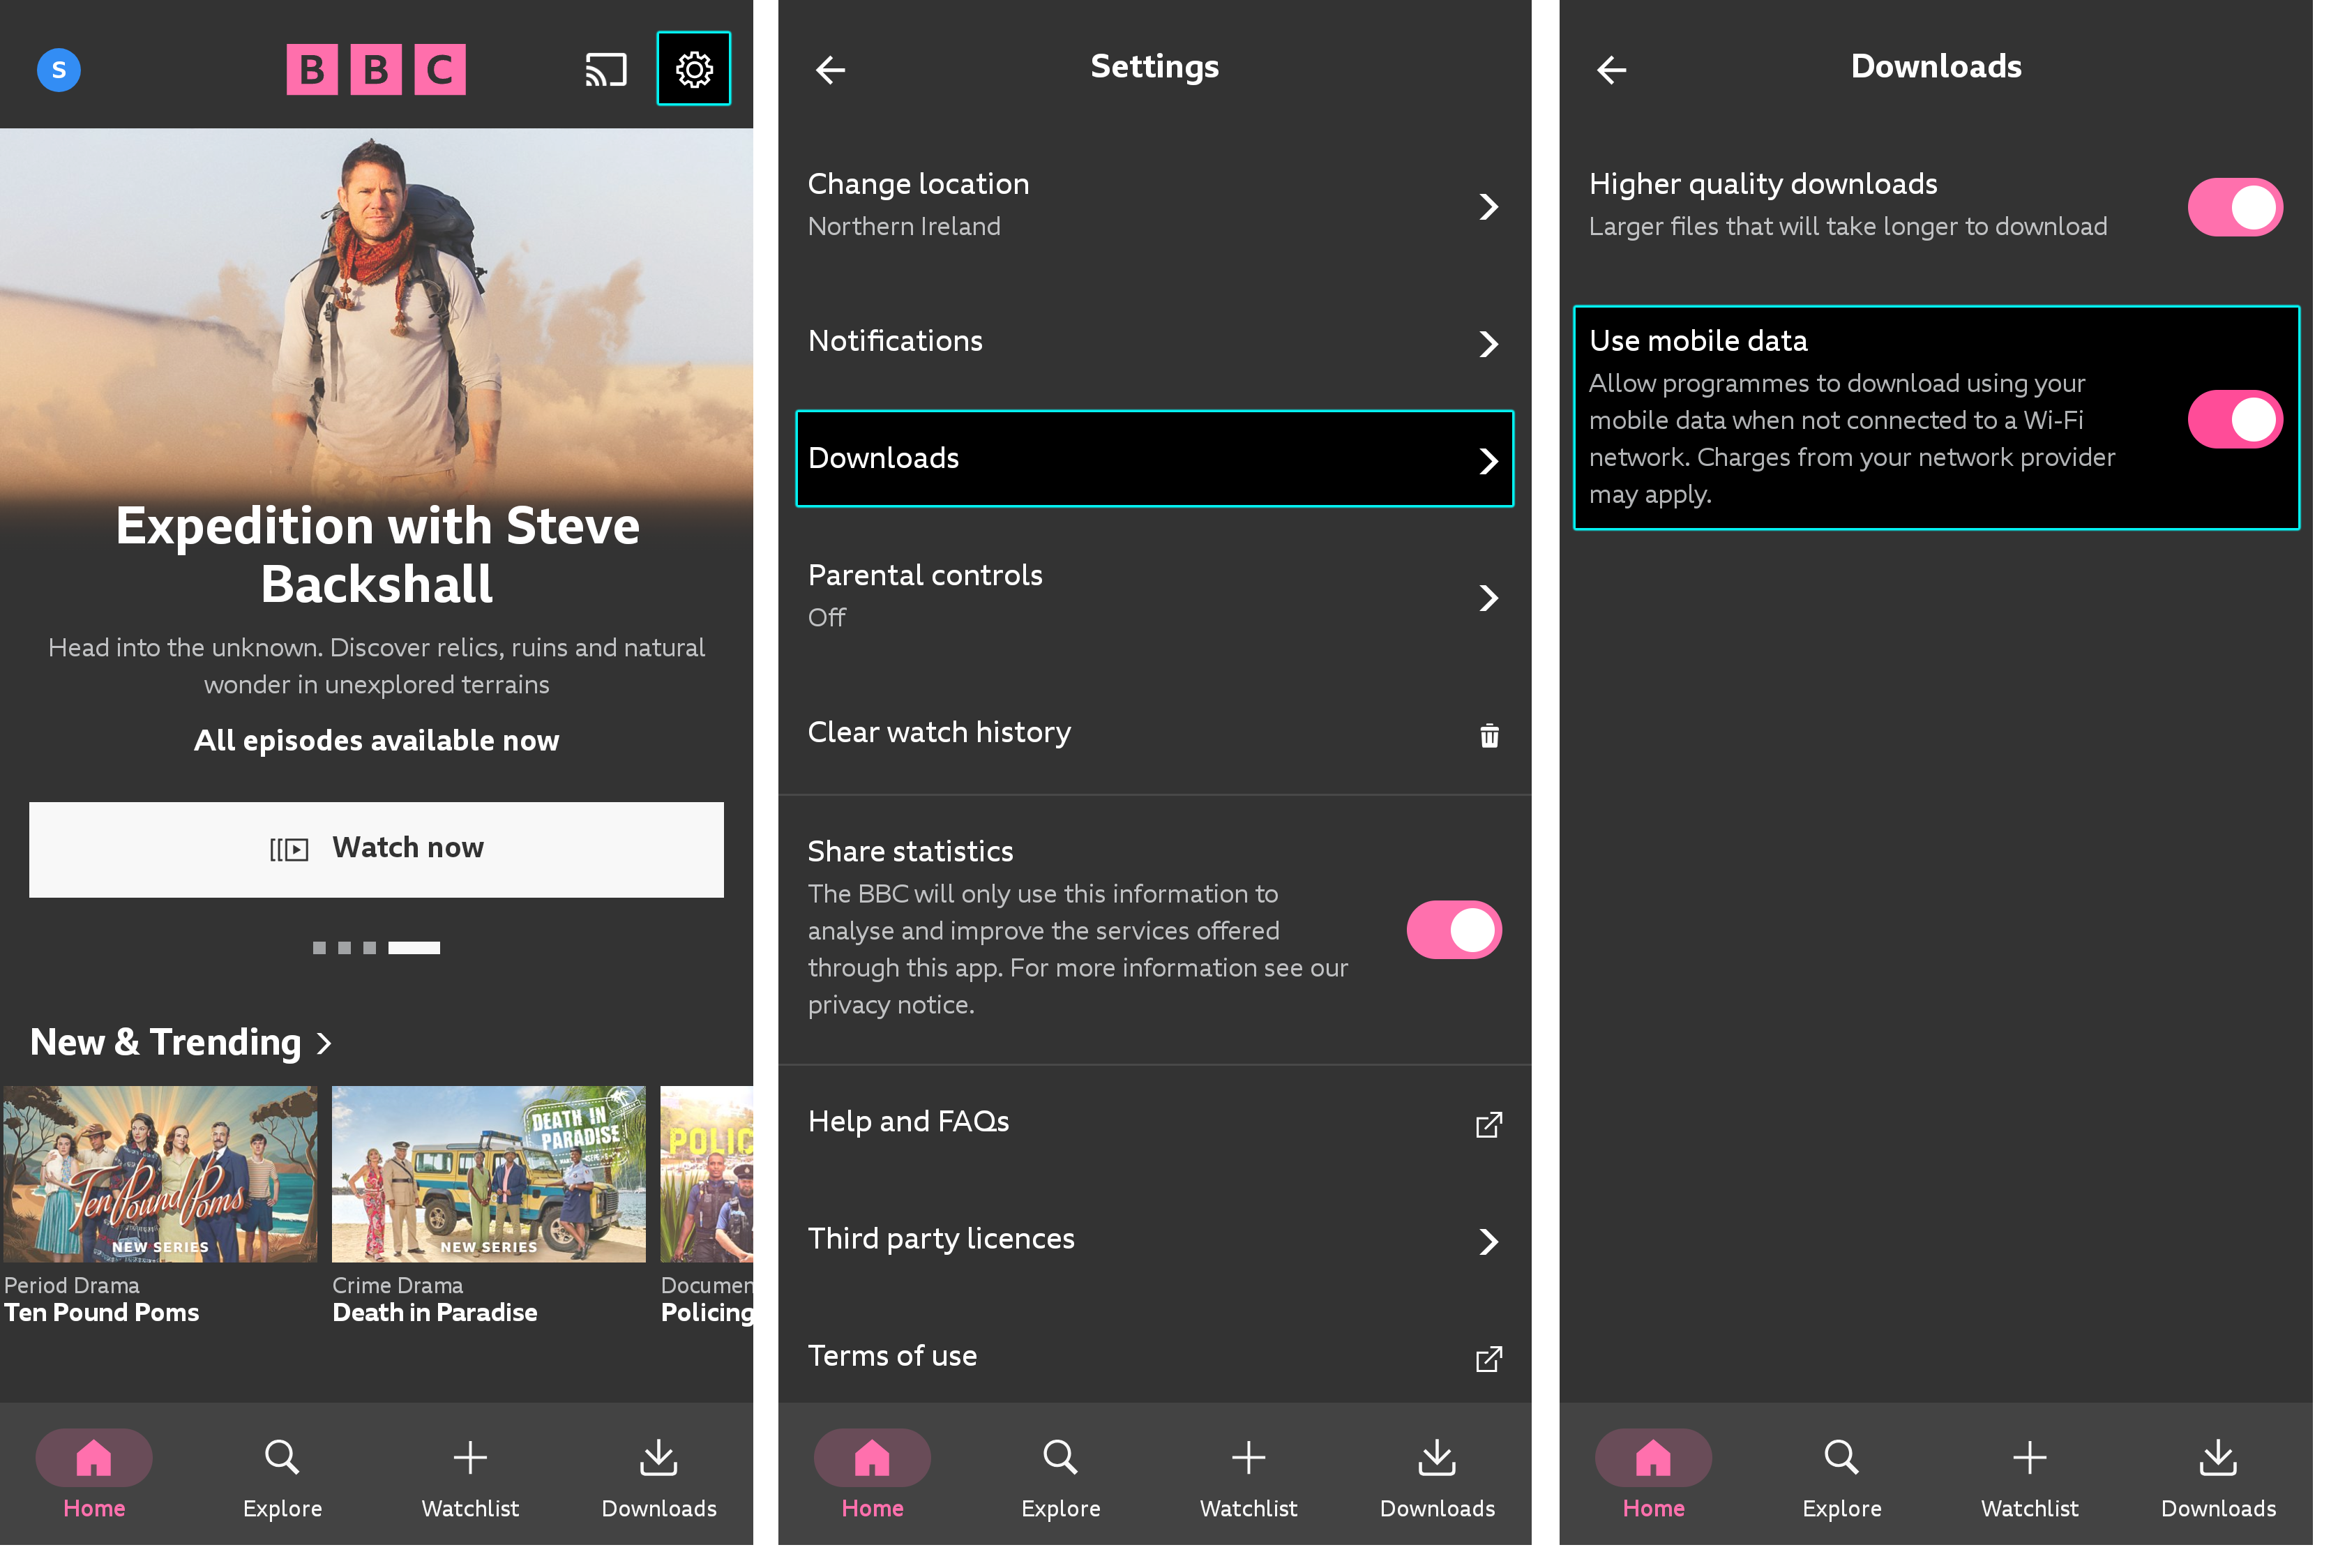Select the profile avatar icon
Screen dimensions: 2338x1568
point(58,70)
